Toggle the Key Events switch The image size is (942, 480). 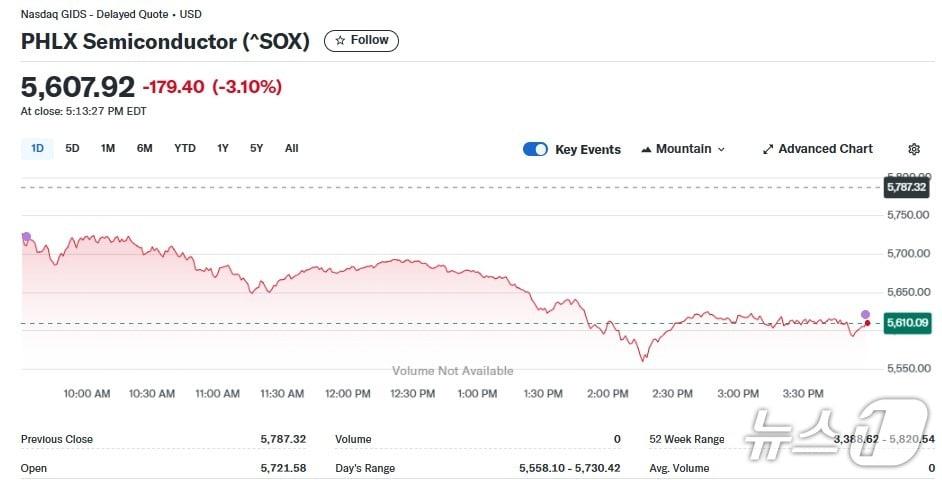(x=535, y=149)
